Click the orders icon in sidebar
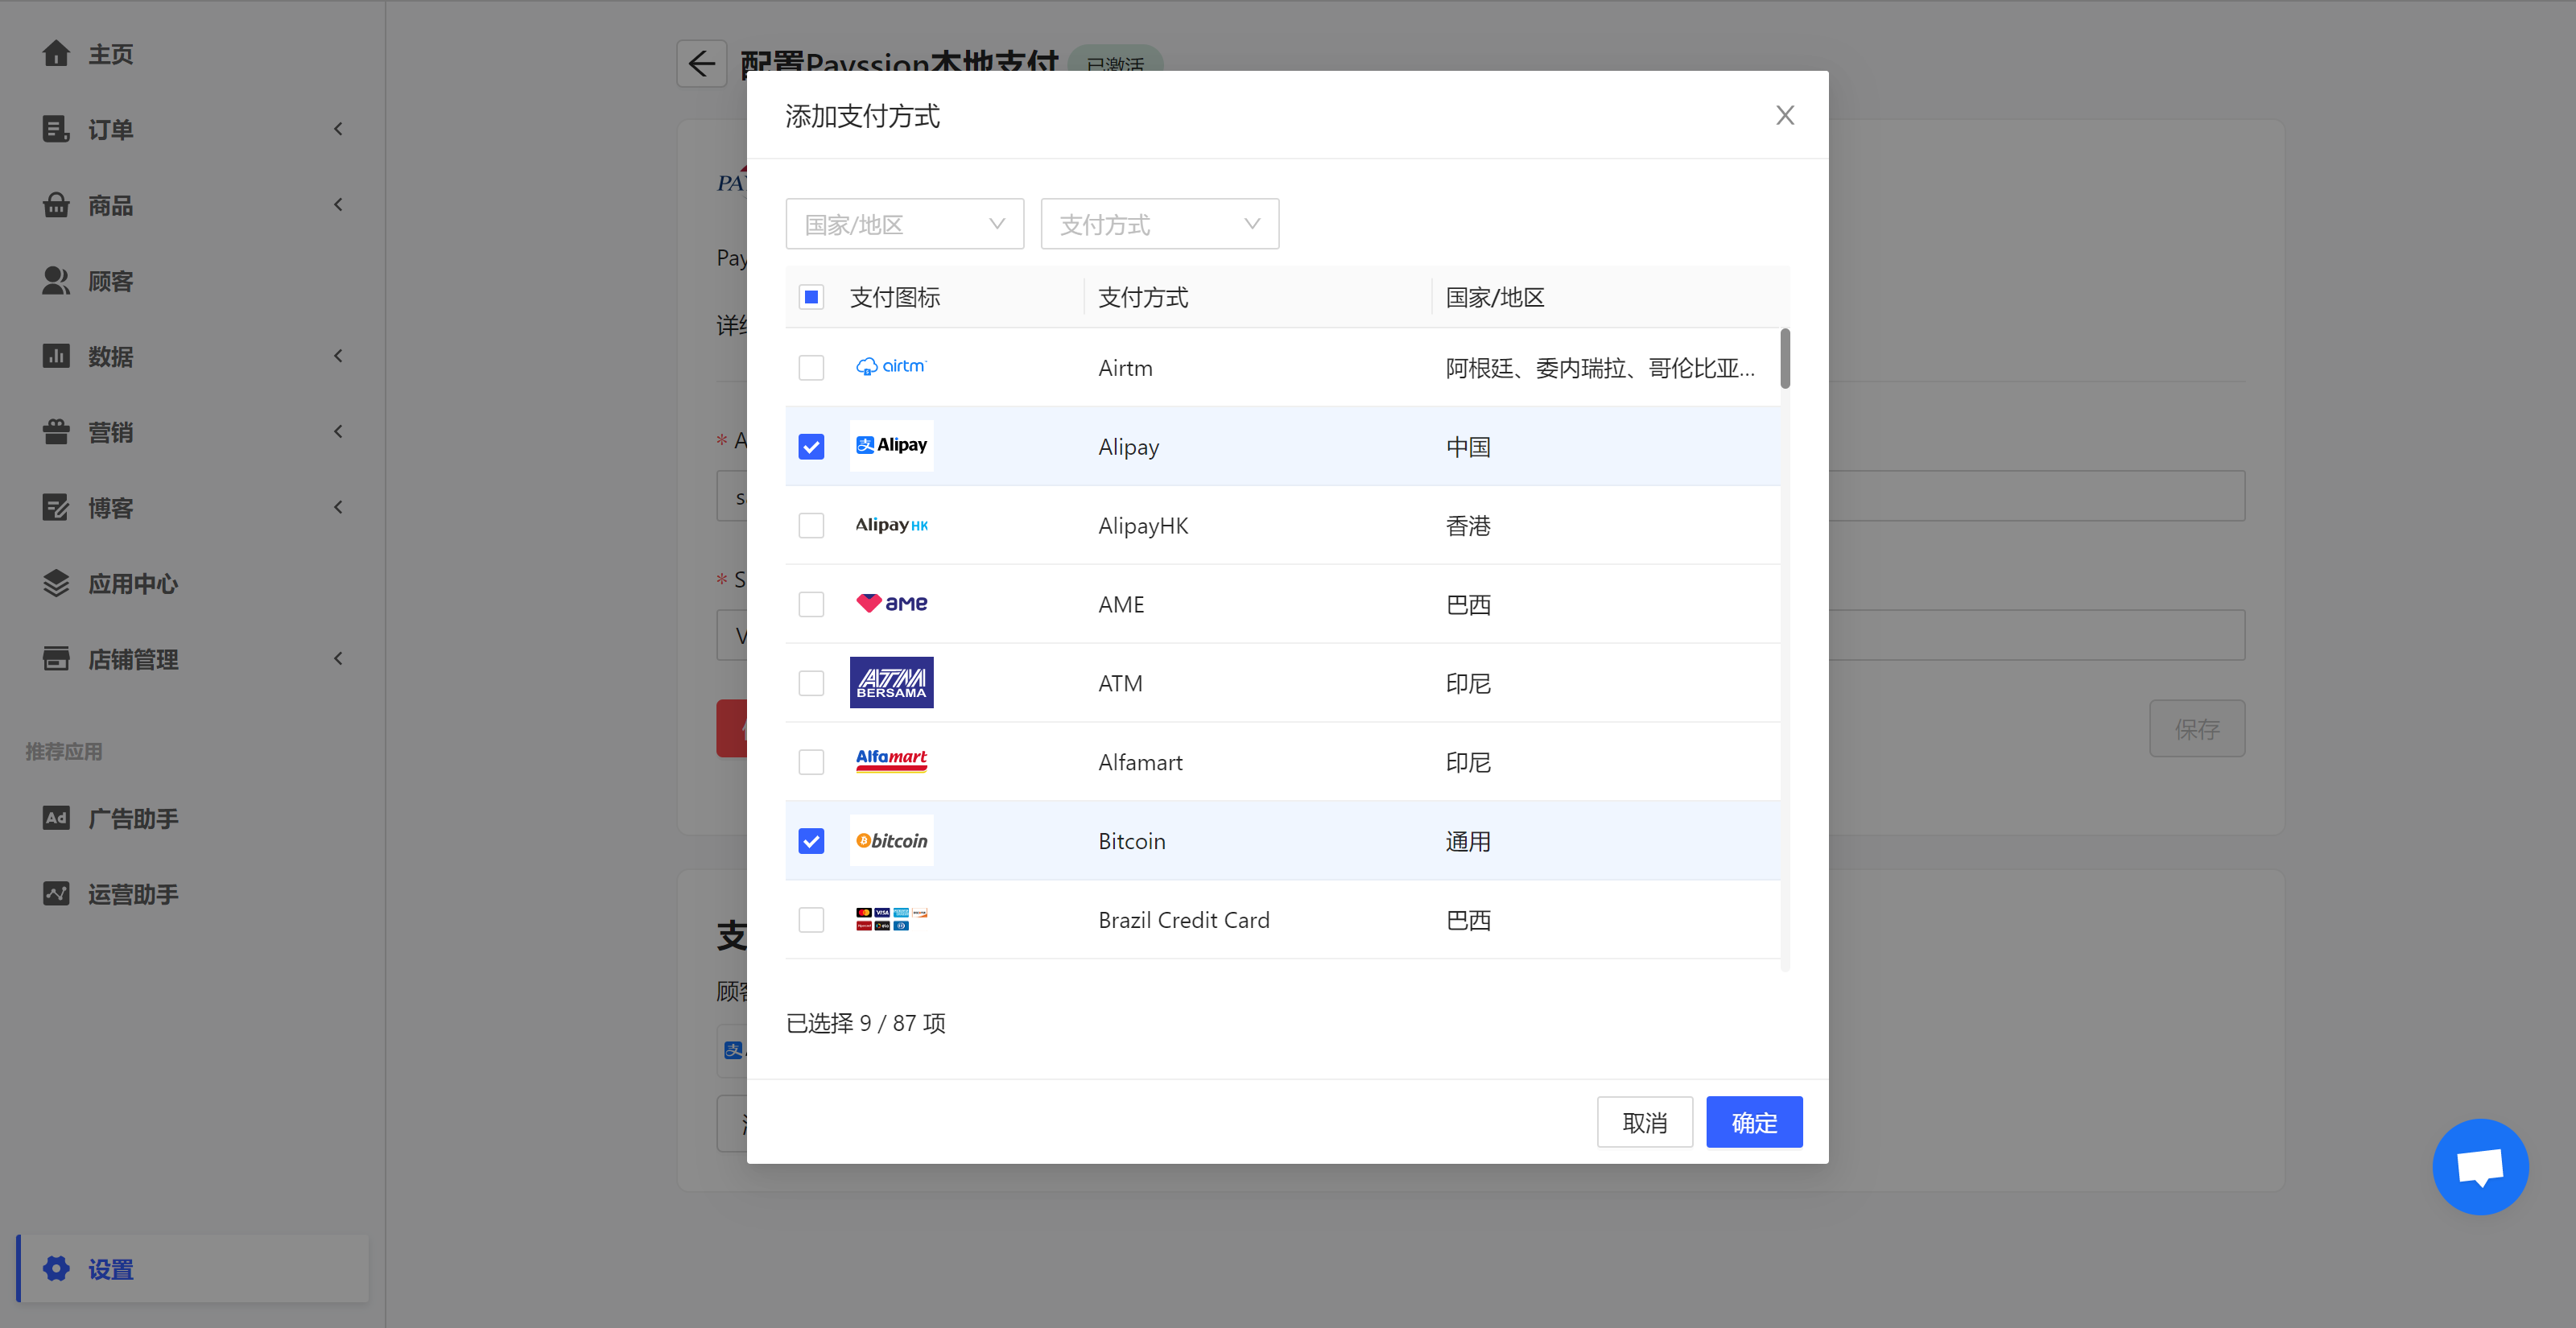Image resolution: width=2576 pixels, height=1328 pixels. click(x=56, y=129)
